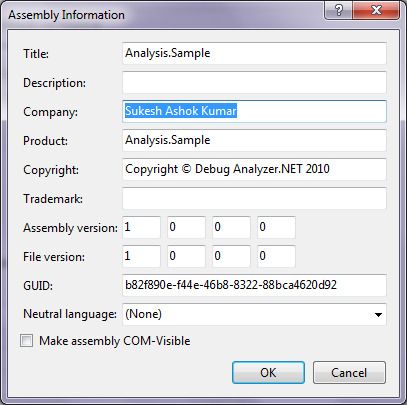
Task: Select the Assembly version minor box
Action: coord(186,227)
